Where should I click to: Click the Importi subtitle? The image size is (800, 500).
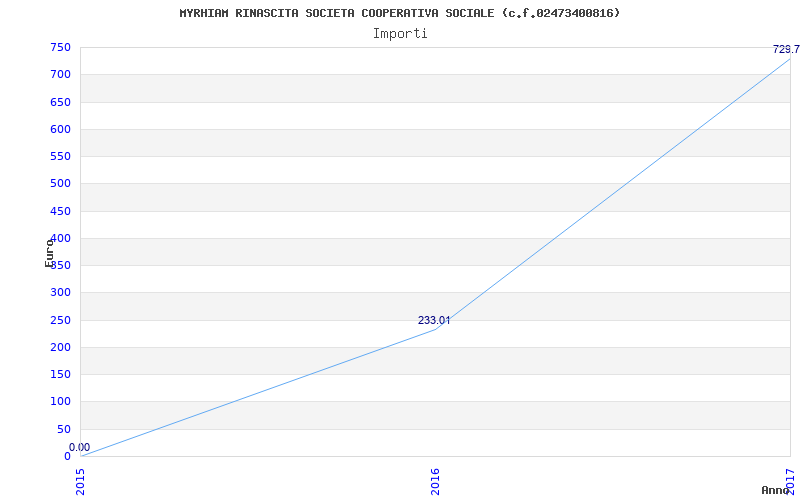[x=400, y=34]
